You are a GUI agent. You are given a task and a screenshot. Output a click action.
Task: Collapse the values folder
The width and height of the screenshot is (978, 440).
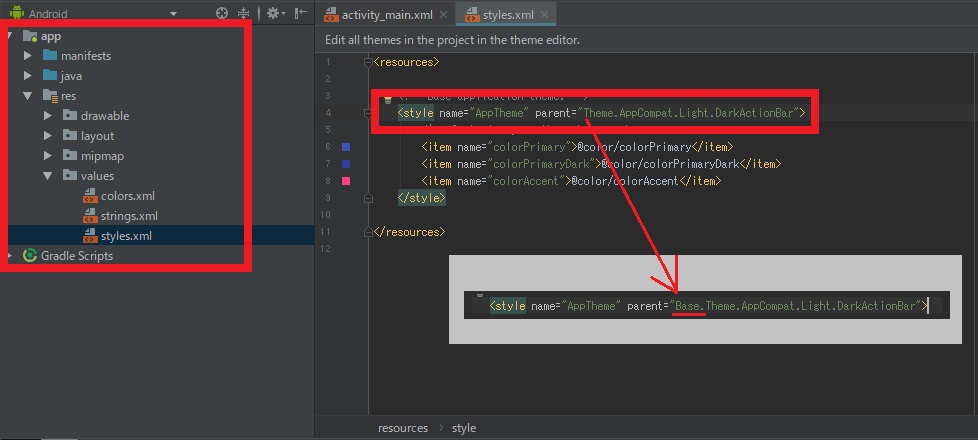(x=47, y=176)
